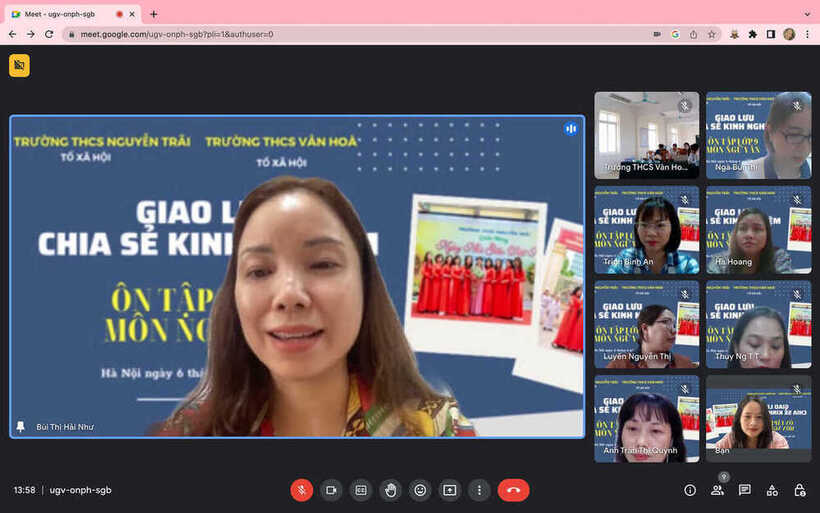Click the yellow icon above the main video
This screenshot has height=513, width=820.
[19, 65]
